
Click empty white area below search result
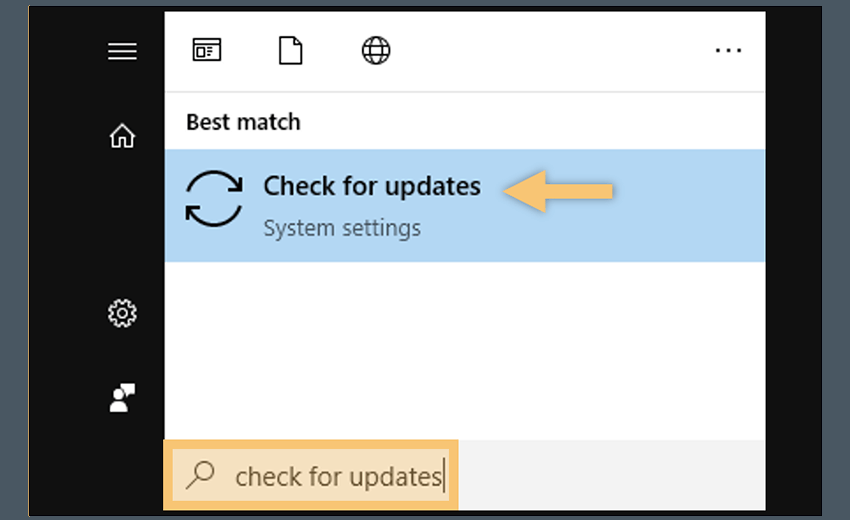(464, 350)
